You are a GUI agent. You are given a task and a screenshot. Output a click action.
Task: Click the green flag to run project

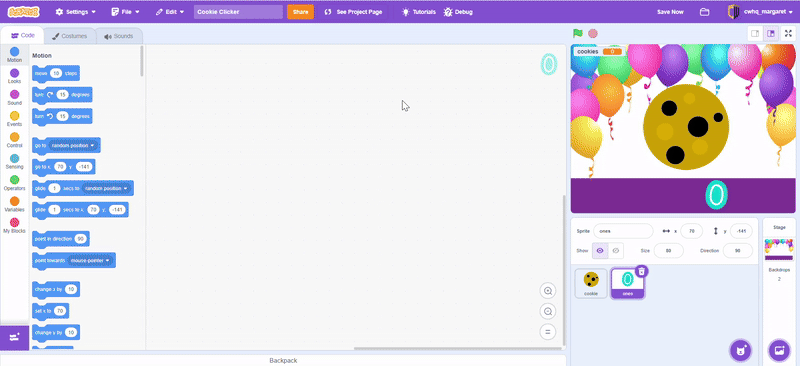[578, 33]
